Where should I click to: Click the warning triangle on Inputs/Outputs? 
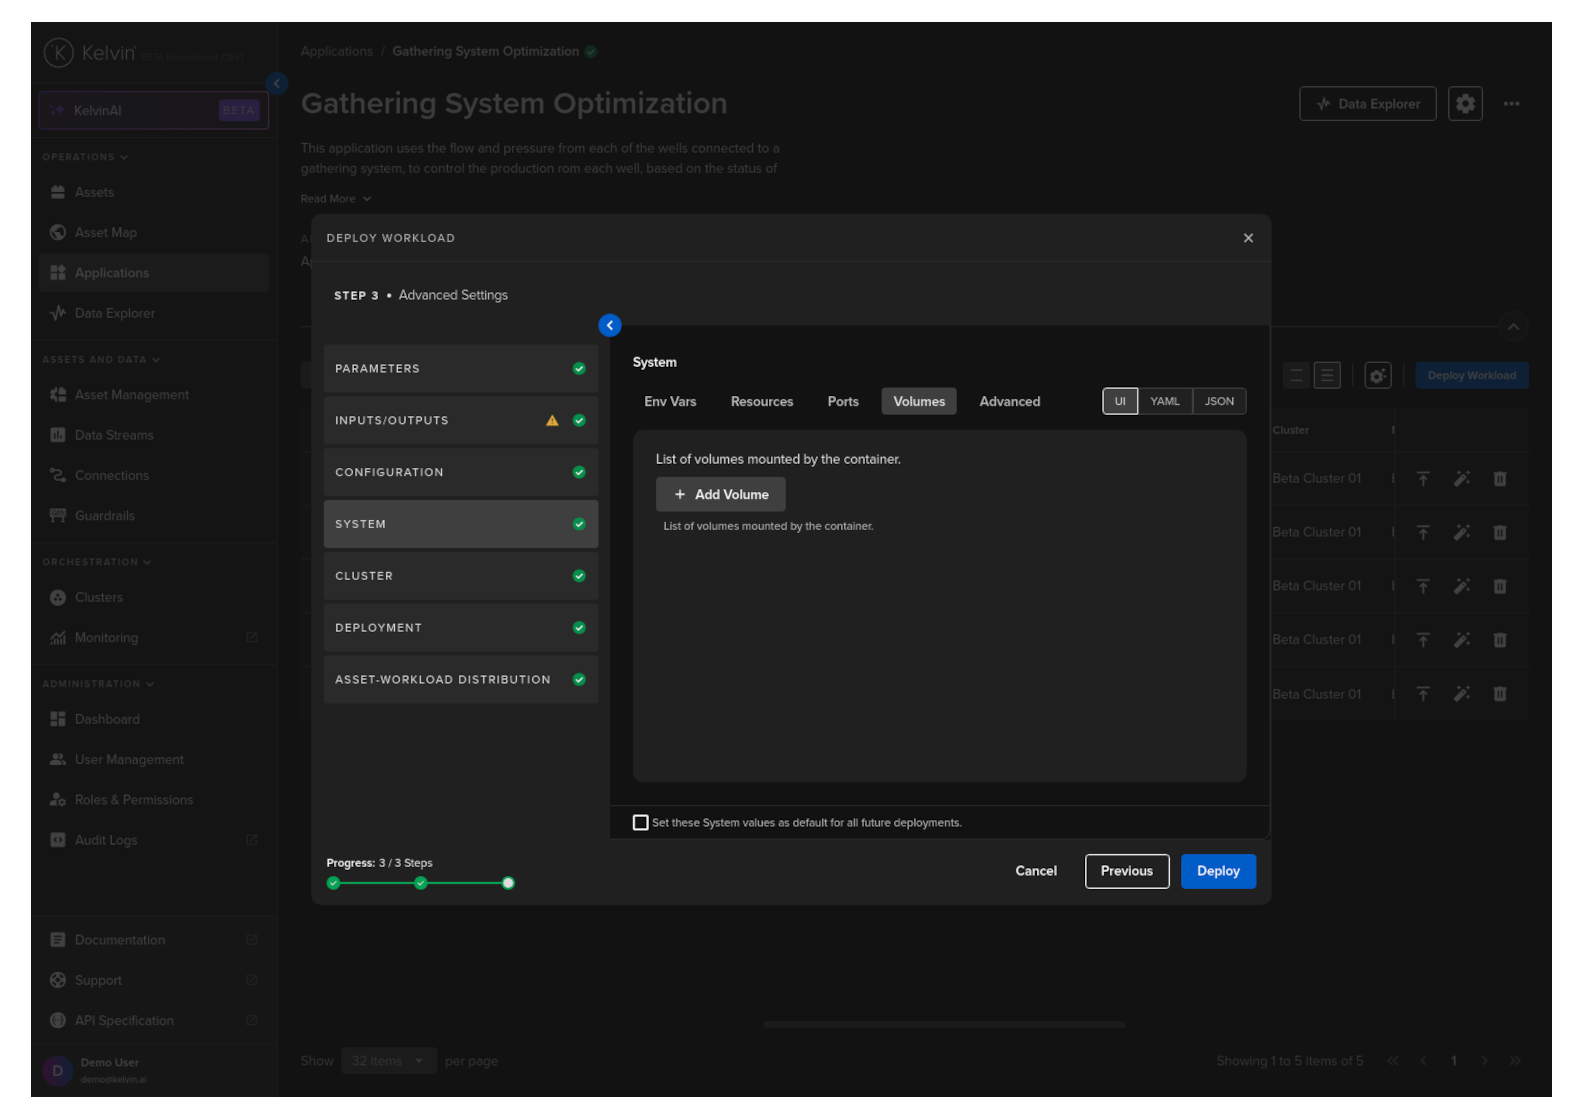552,421
